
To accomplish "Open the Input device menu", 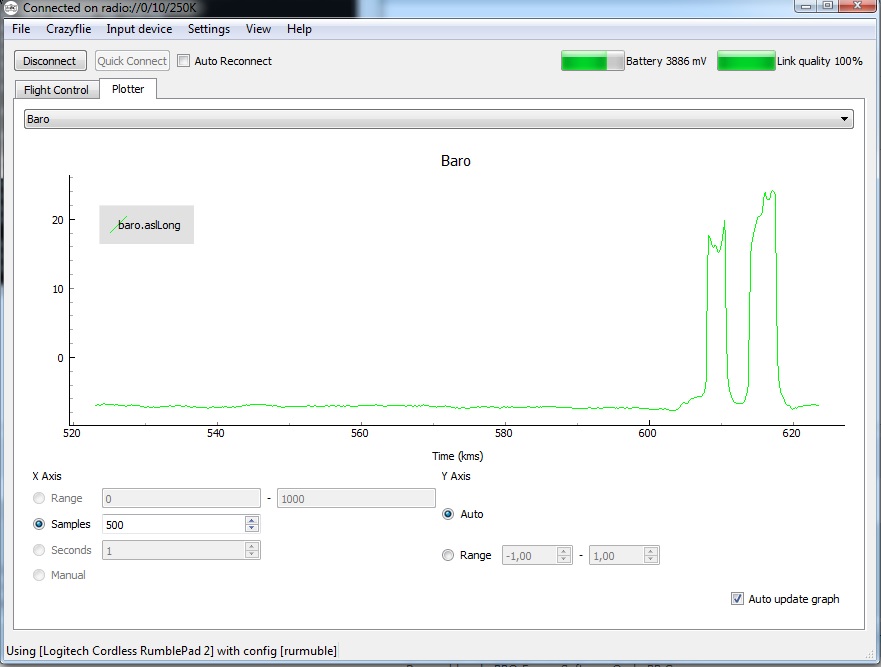I will (x=139, y=29).
